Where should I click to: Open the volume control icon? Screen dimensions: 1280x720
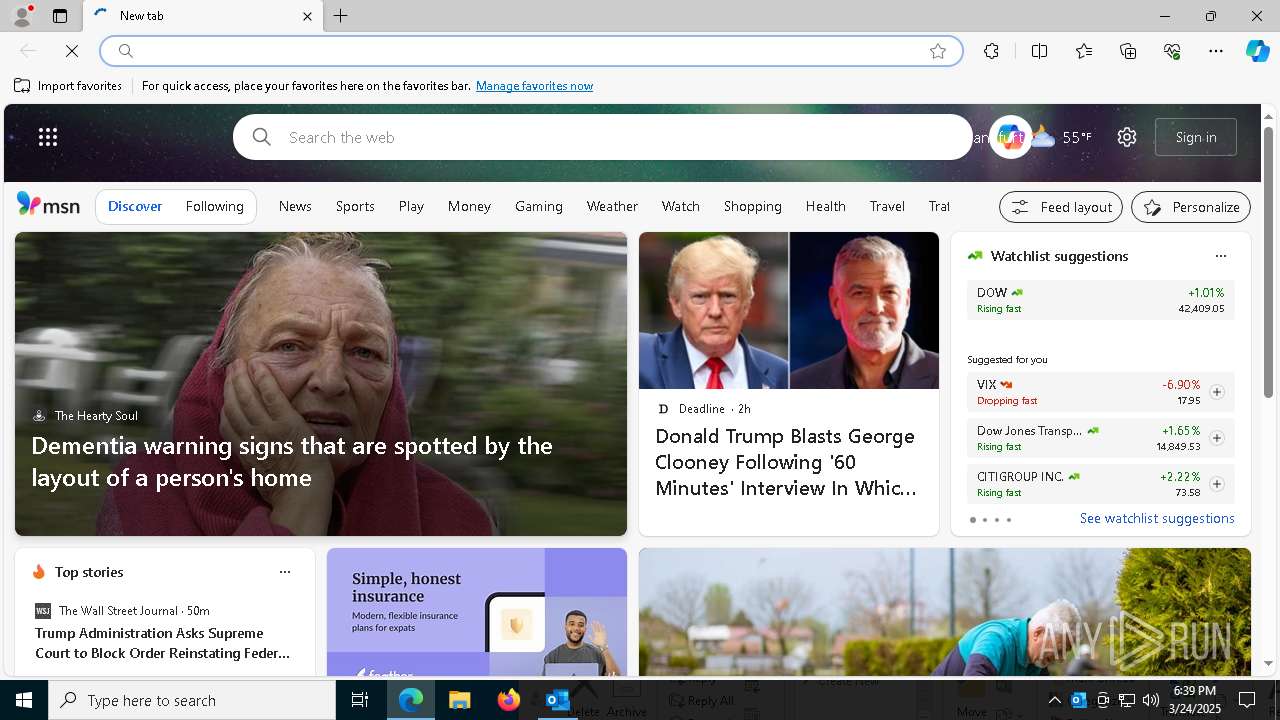pyautogui.click(x=1150, y=700)
